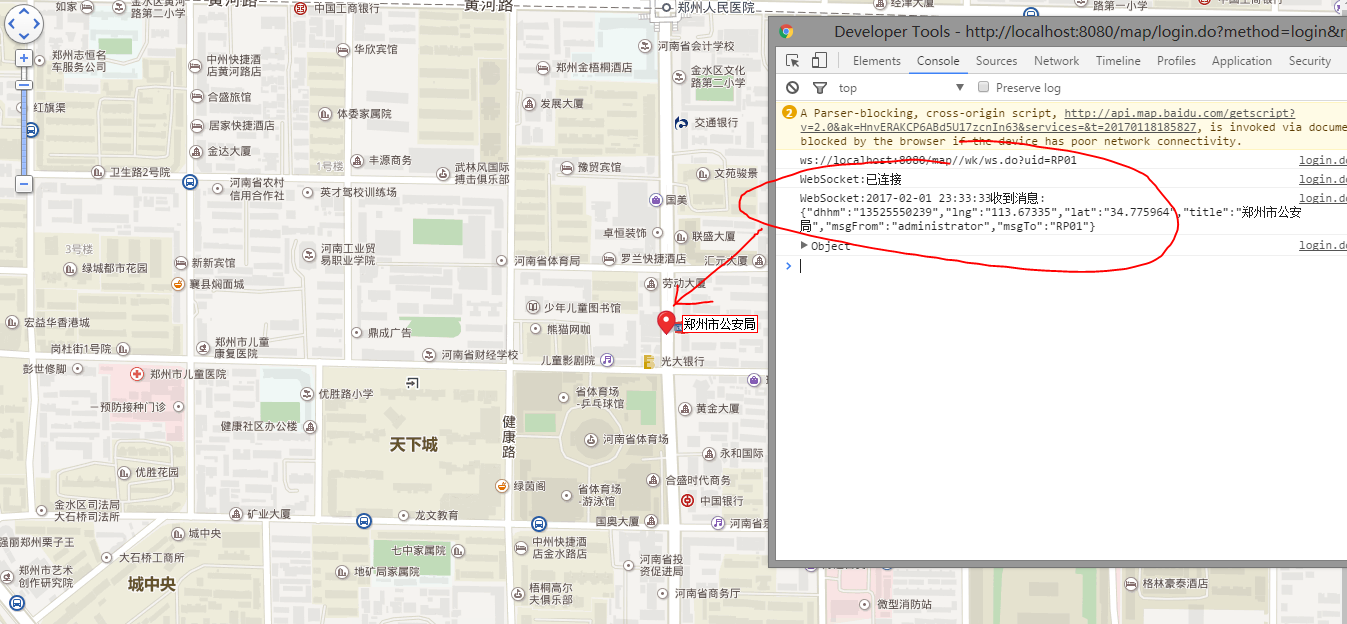Click the blue zoom level track
The height and width of the screenshot is (624, 1347).
coord(24,133)
